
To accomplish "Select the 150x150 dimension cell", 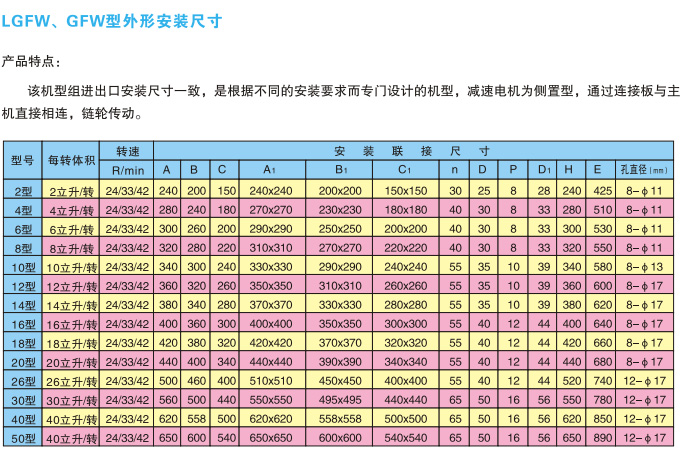I will [x=406, y=189].
